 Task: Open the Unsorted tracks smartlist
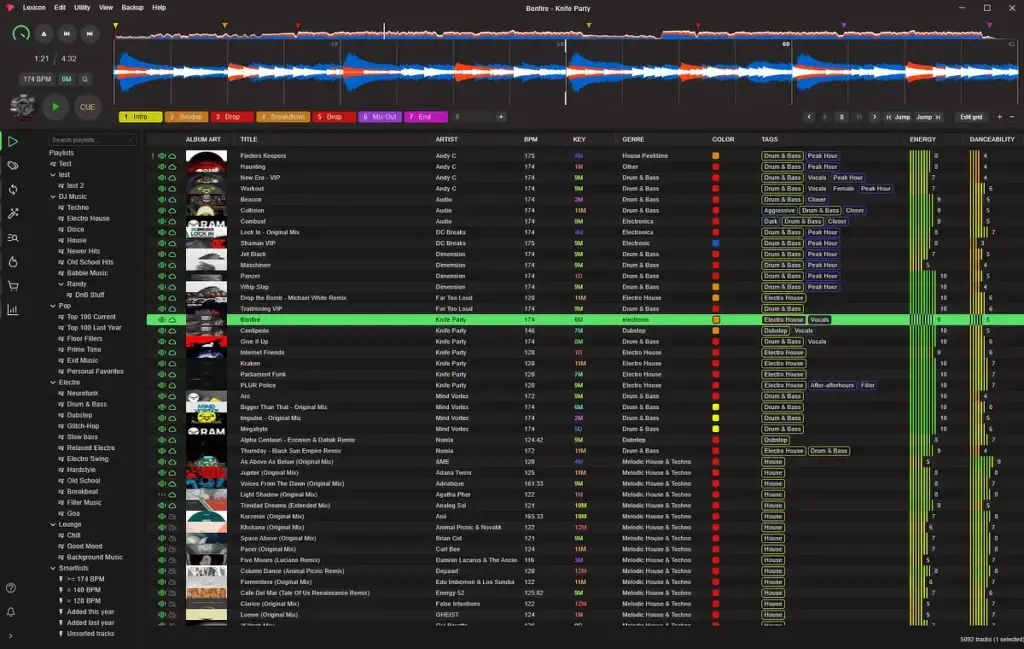[90, 633]
